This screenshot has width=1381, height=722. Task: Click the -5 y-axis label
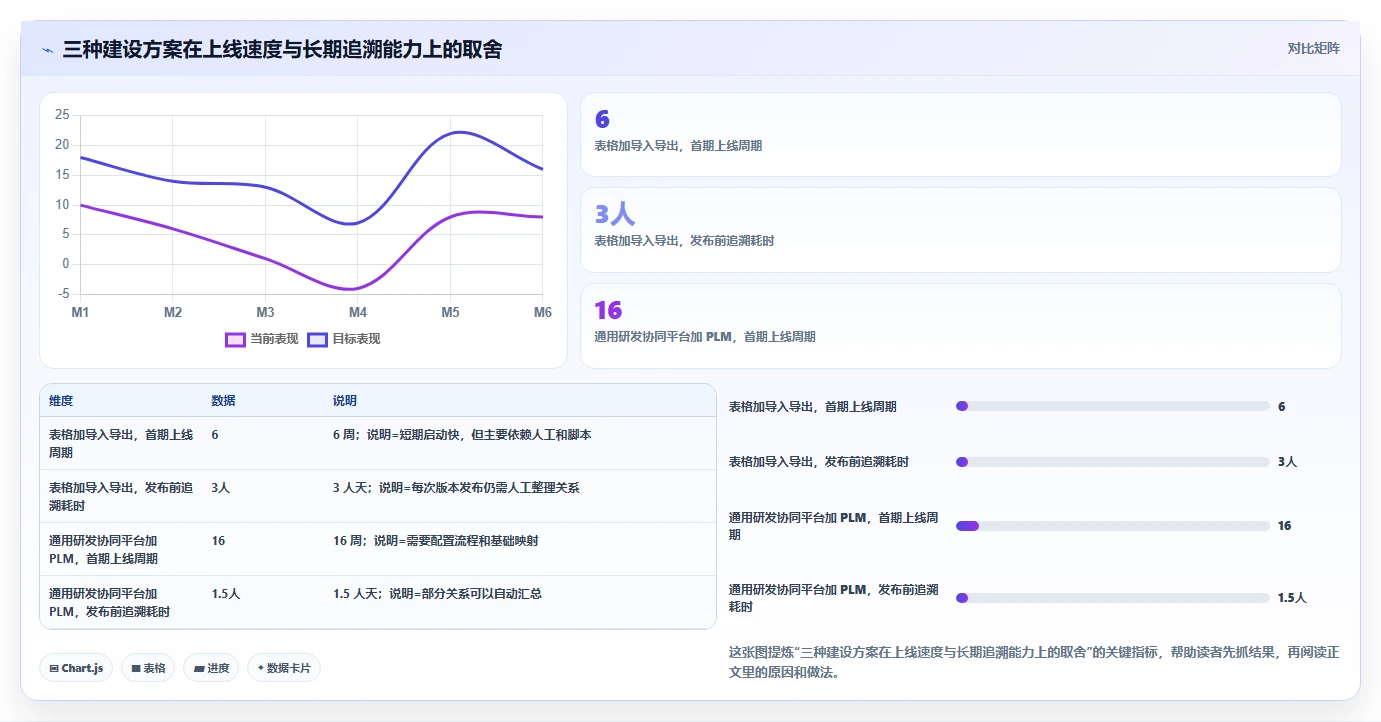(64, 294)
